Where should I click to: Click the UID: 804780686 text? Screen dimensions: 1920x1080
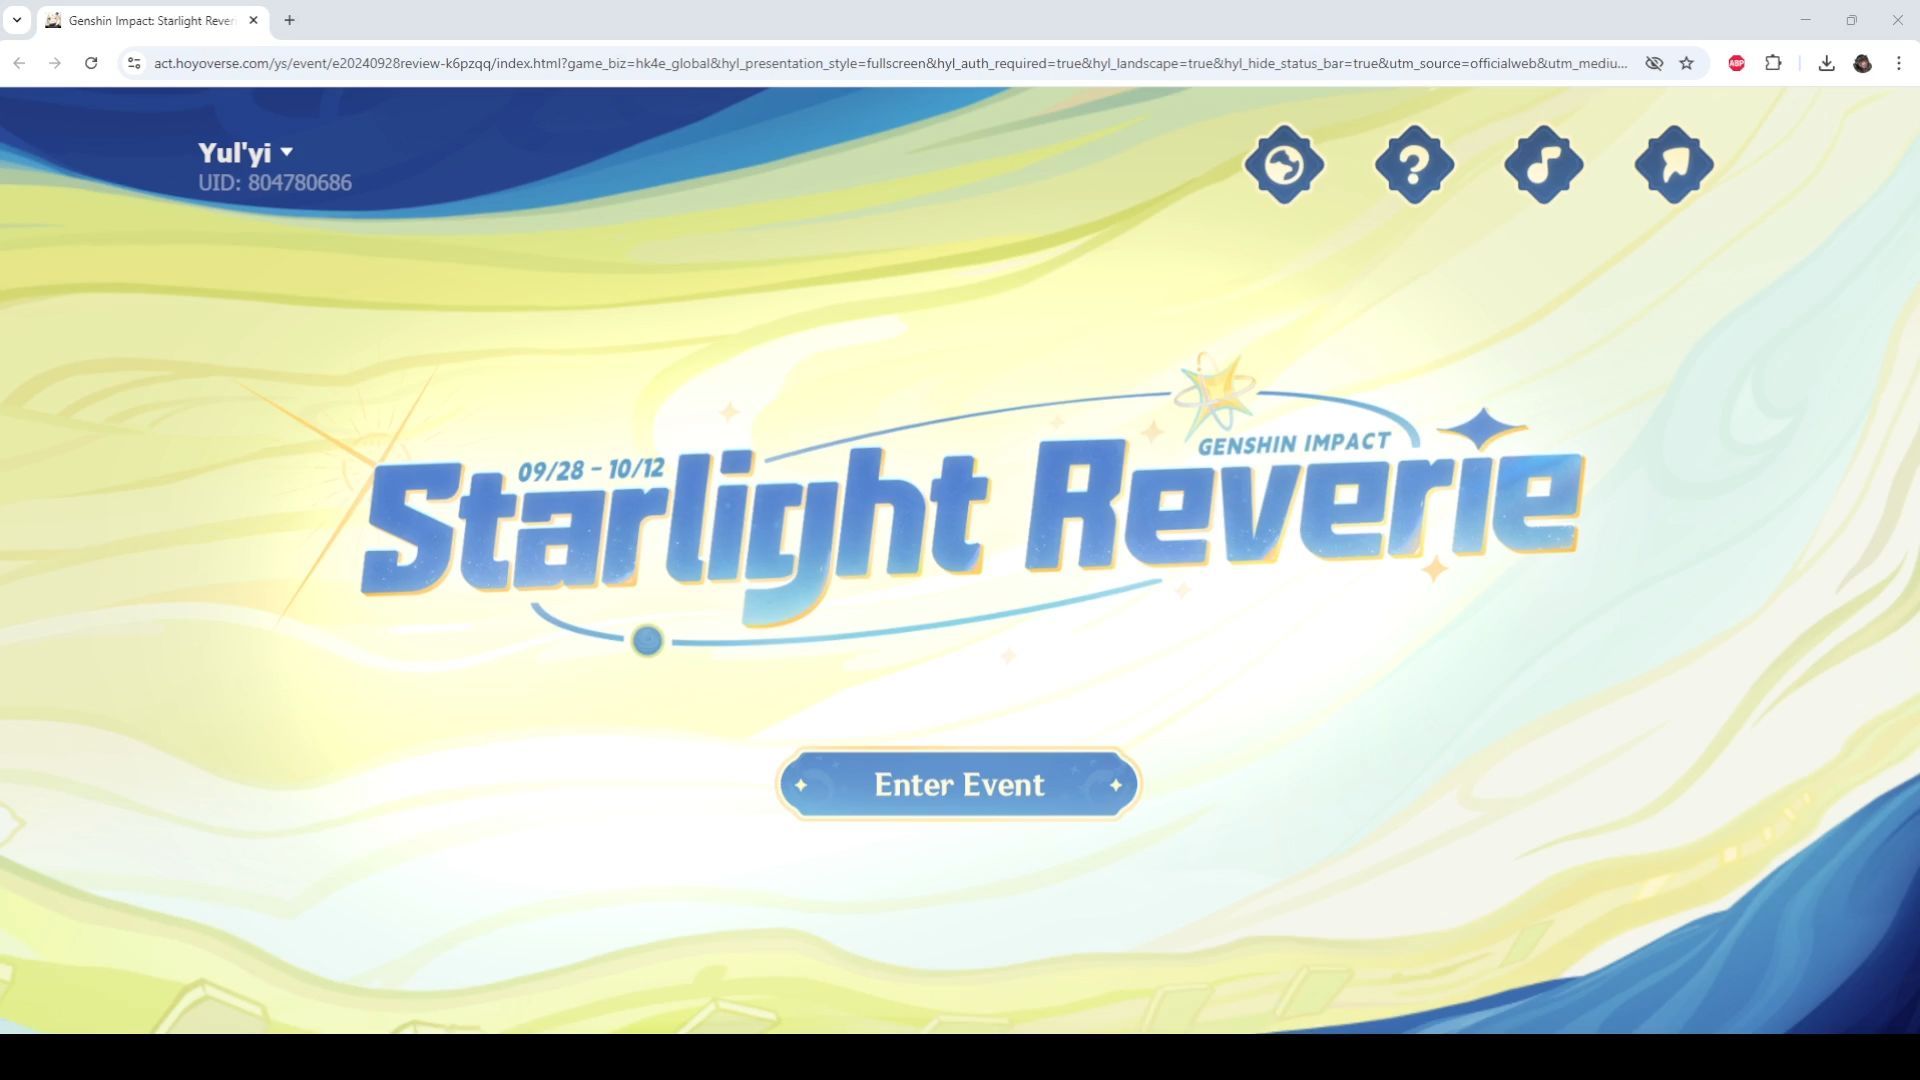point(275,183)
